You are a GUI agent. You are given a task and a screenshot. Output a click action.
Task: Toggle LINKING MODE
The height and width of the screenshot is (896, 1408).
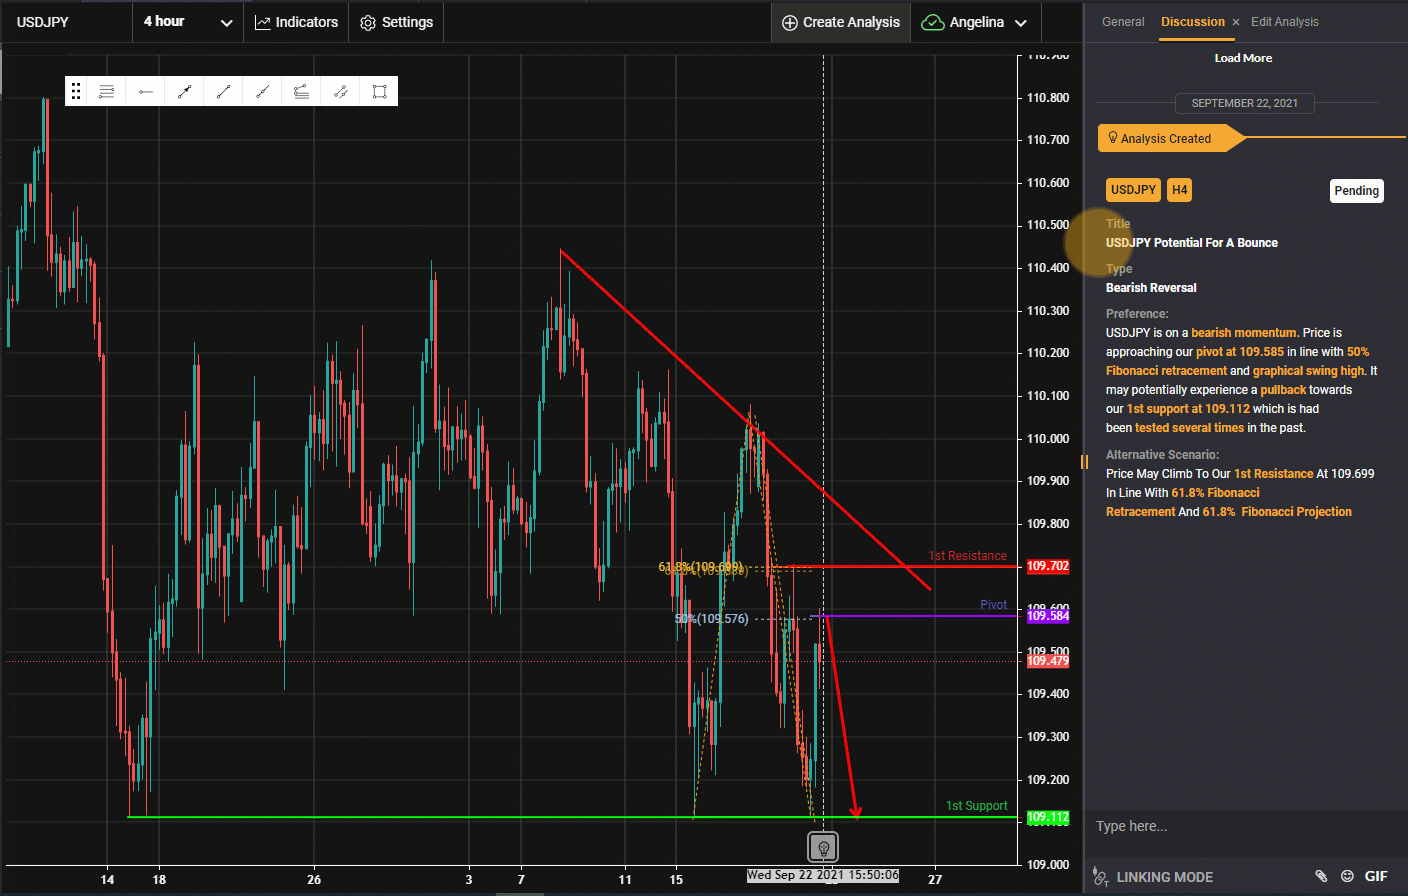[1164, 877]
